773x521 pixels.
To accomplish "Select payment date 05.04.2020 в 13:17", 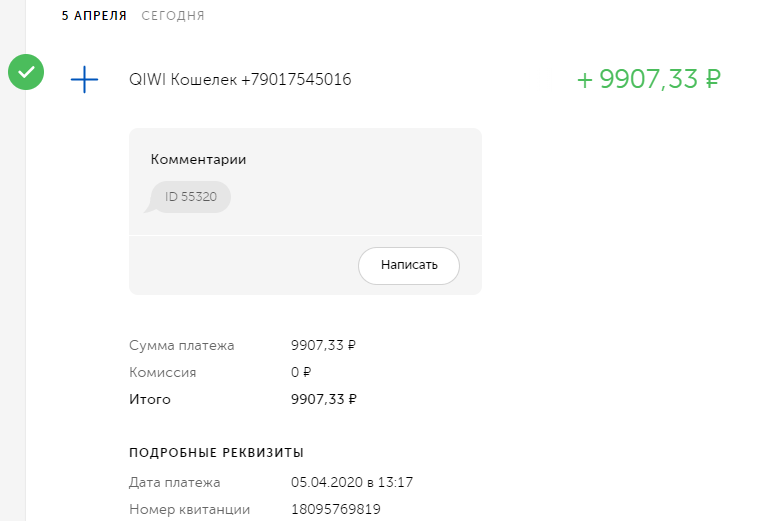I will click(x=352, y=483).
